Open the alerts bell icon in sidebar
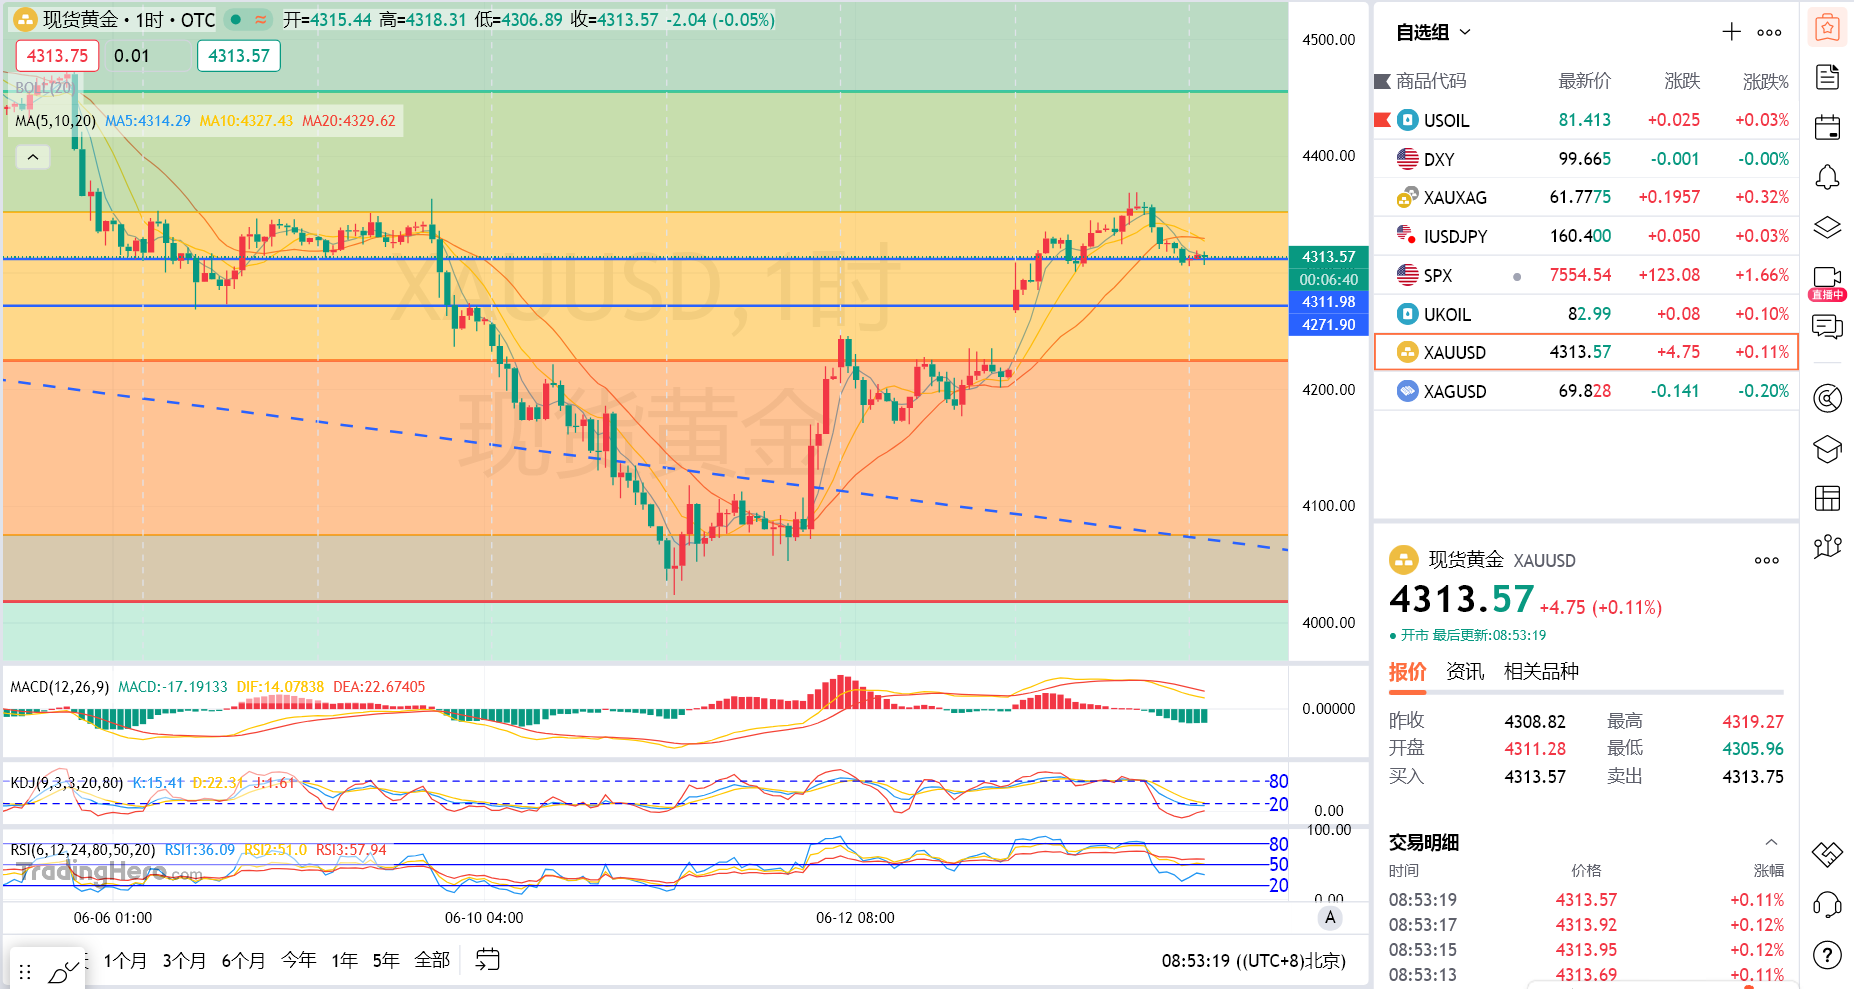This screenshot has width=1854, height=989. click(1827, 177)
